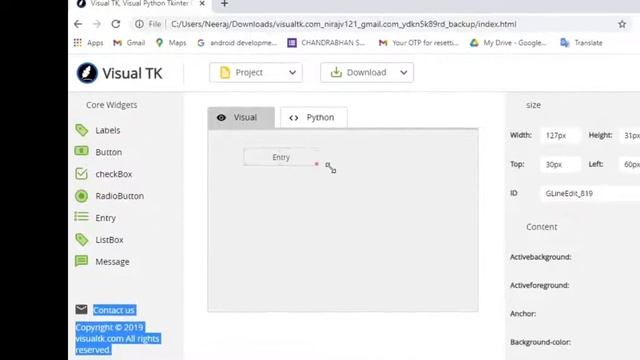The height and width of the screenshot is (360, 640).
Task: Click the red resize handle of Entry widget
Action: [317, 164]
